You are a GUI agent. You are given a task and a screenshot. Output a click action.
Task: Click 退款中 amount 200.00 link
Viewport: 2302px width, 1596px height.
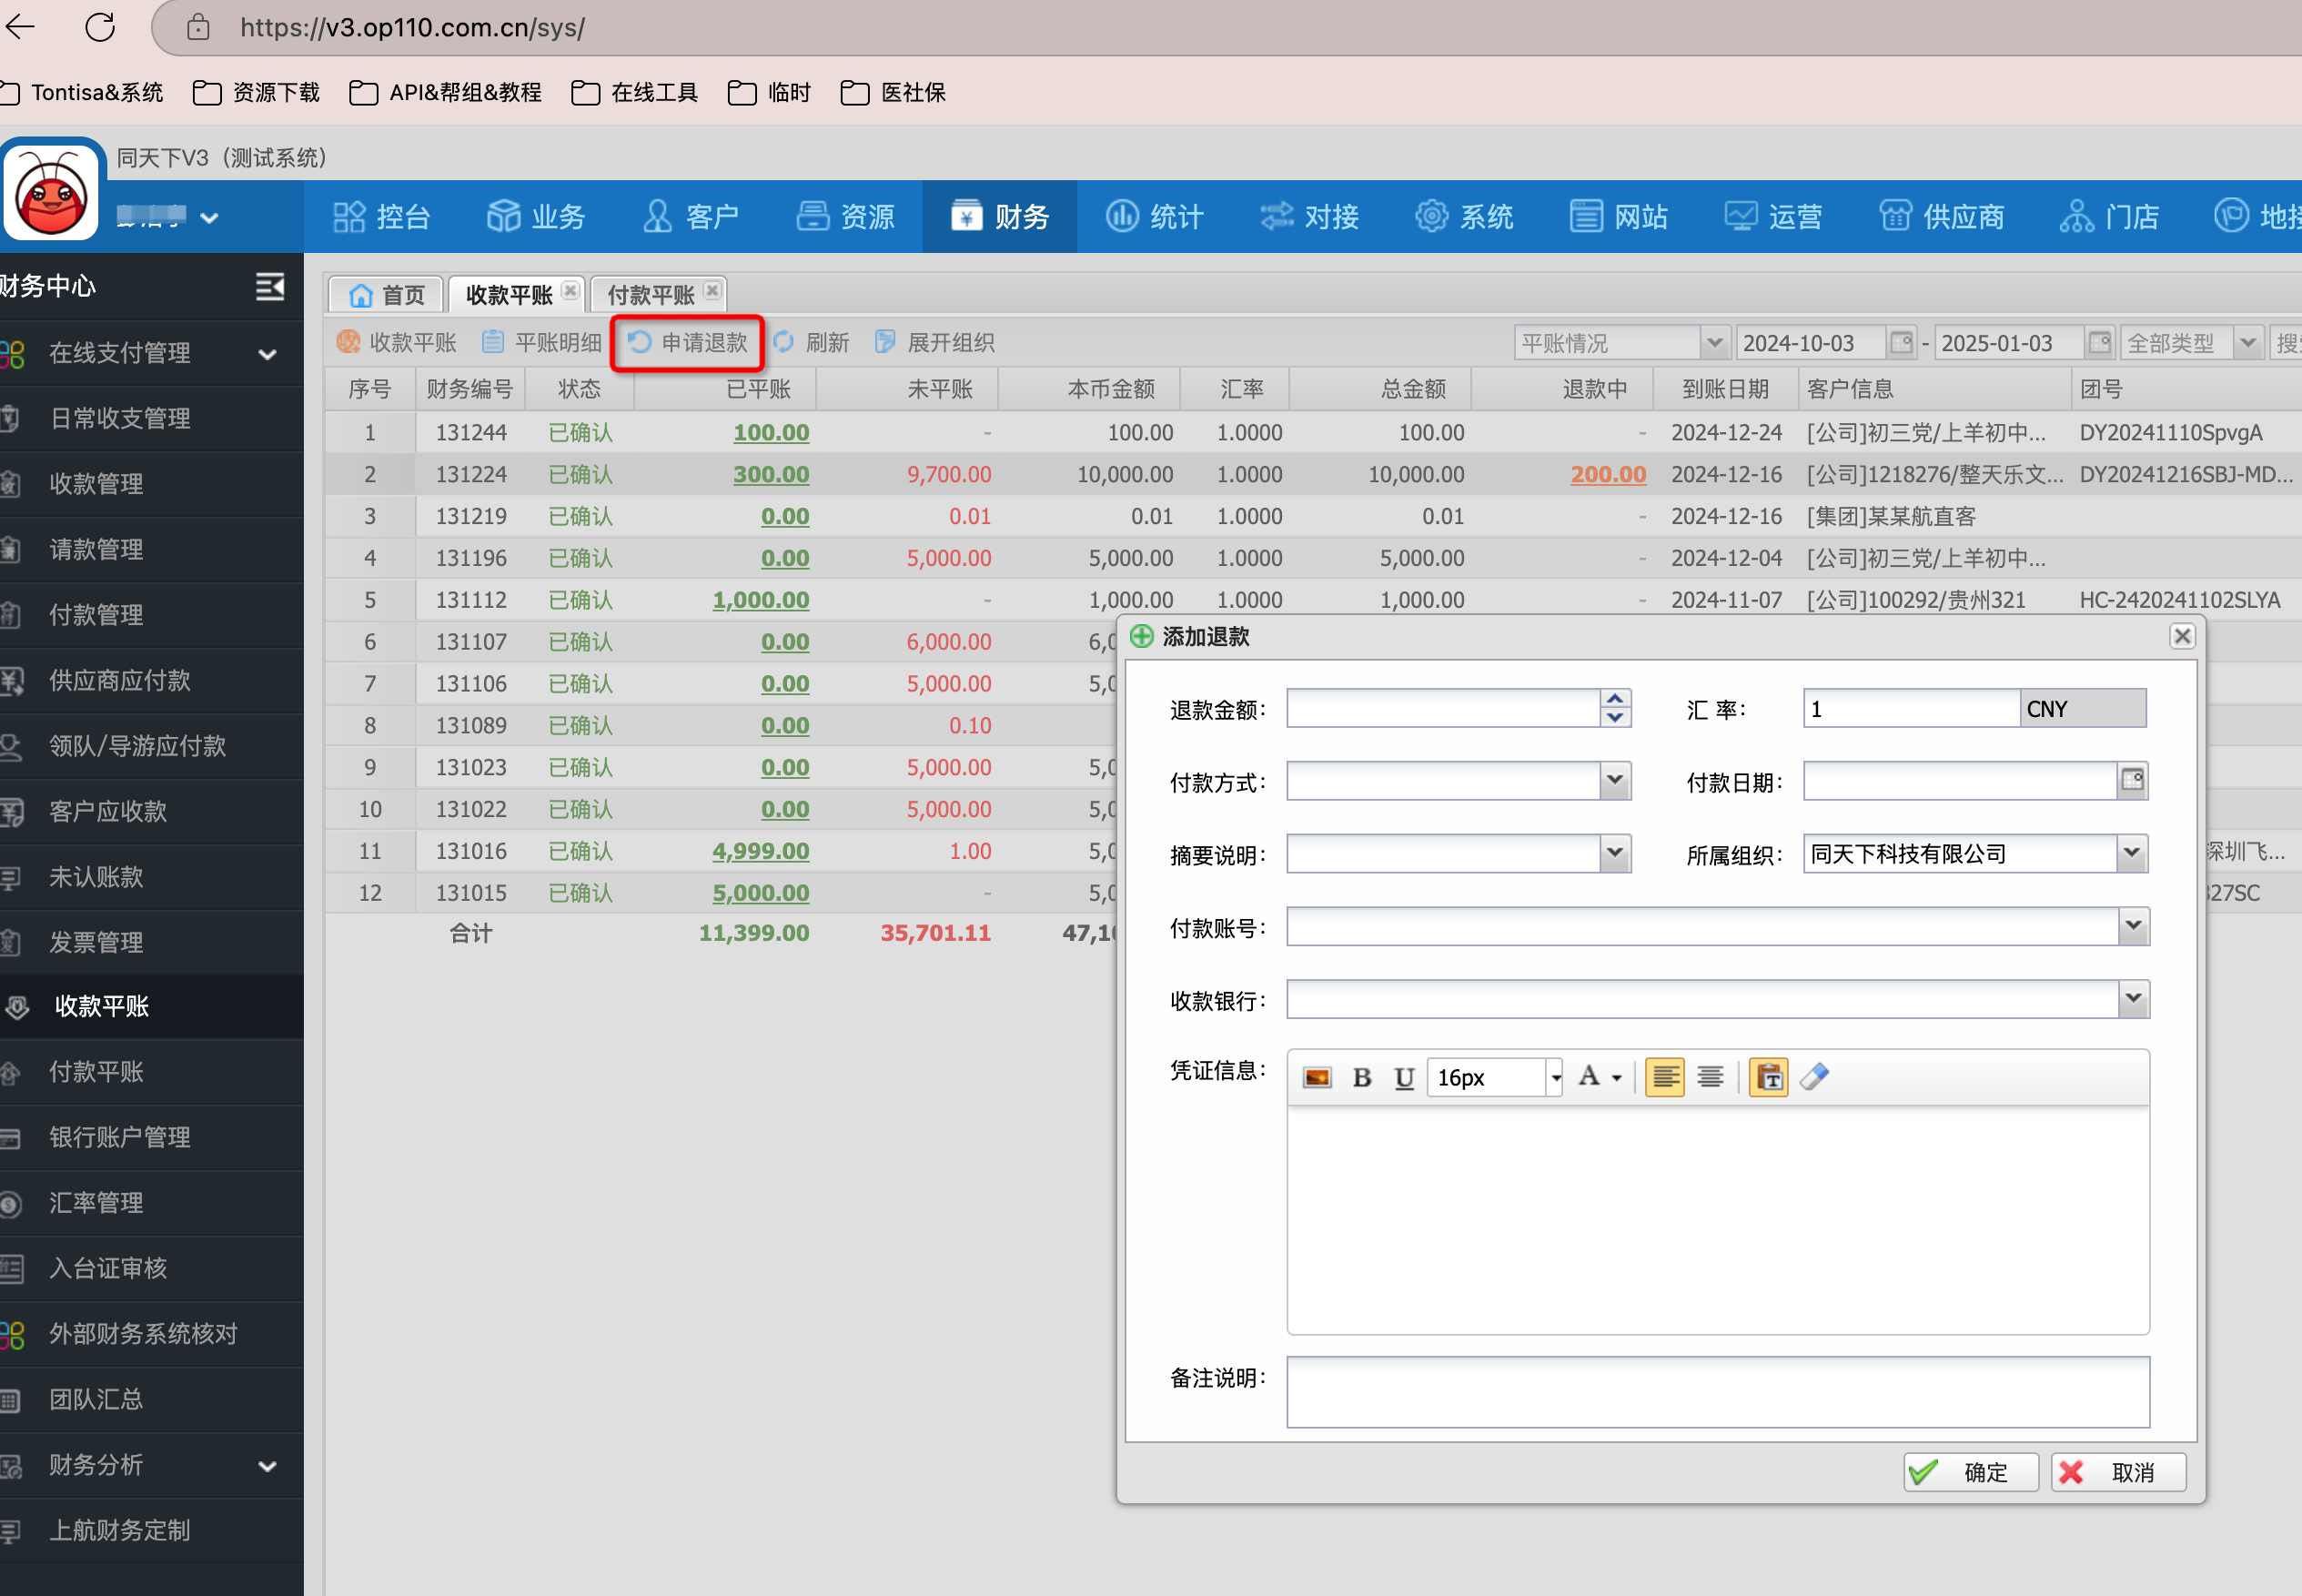coord(1608,474)
